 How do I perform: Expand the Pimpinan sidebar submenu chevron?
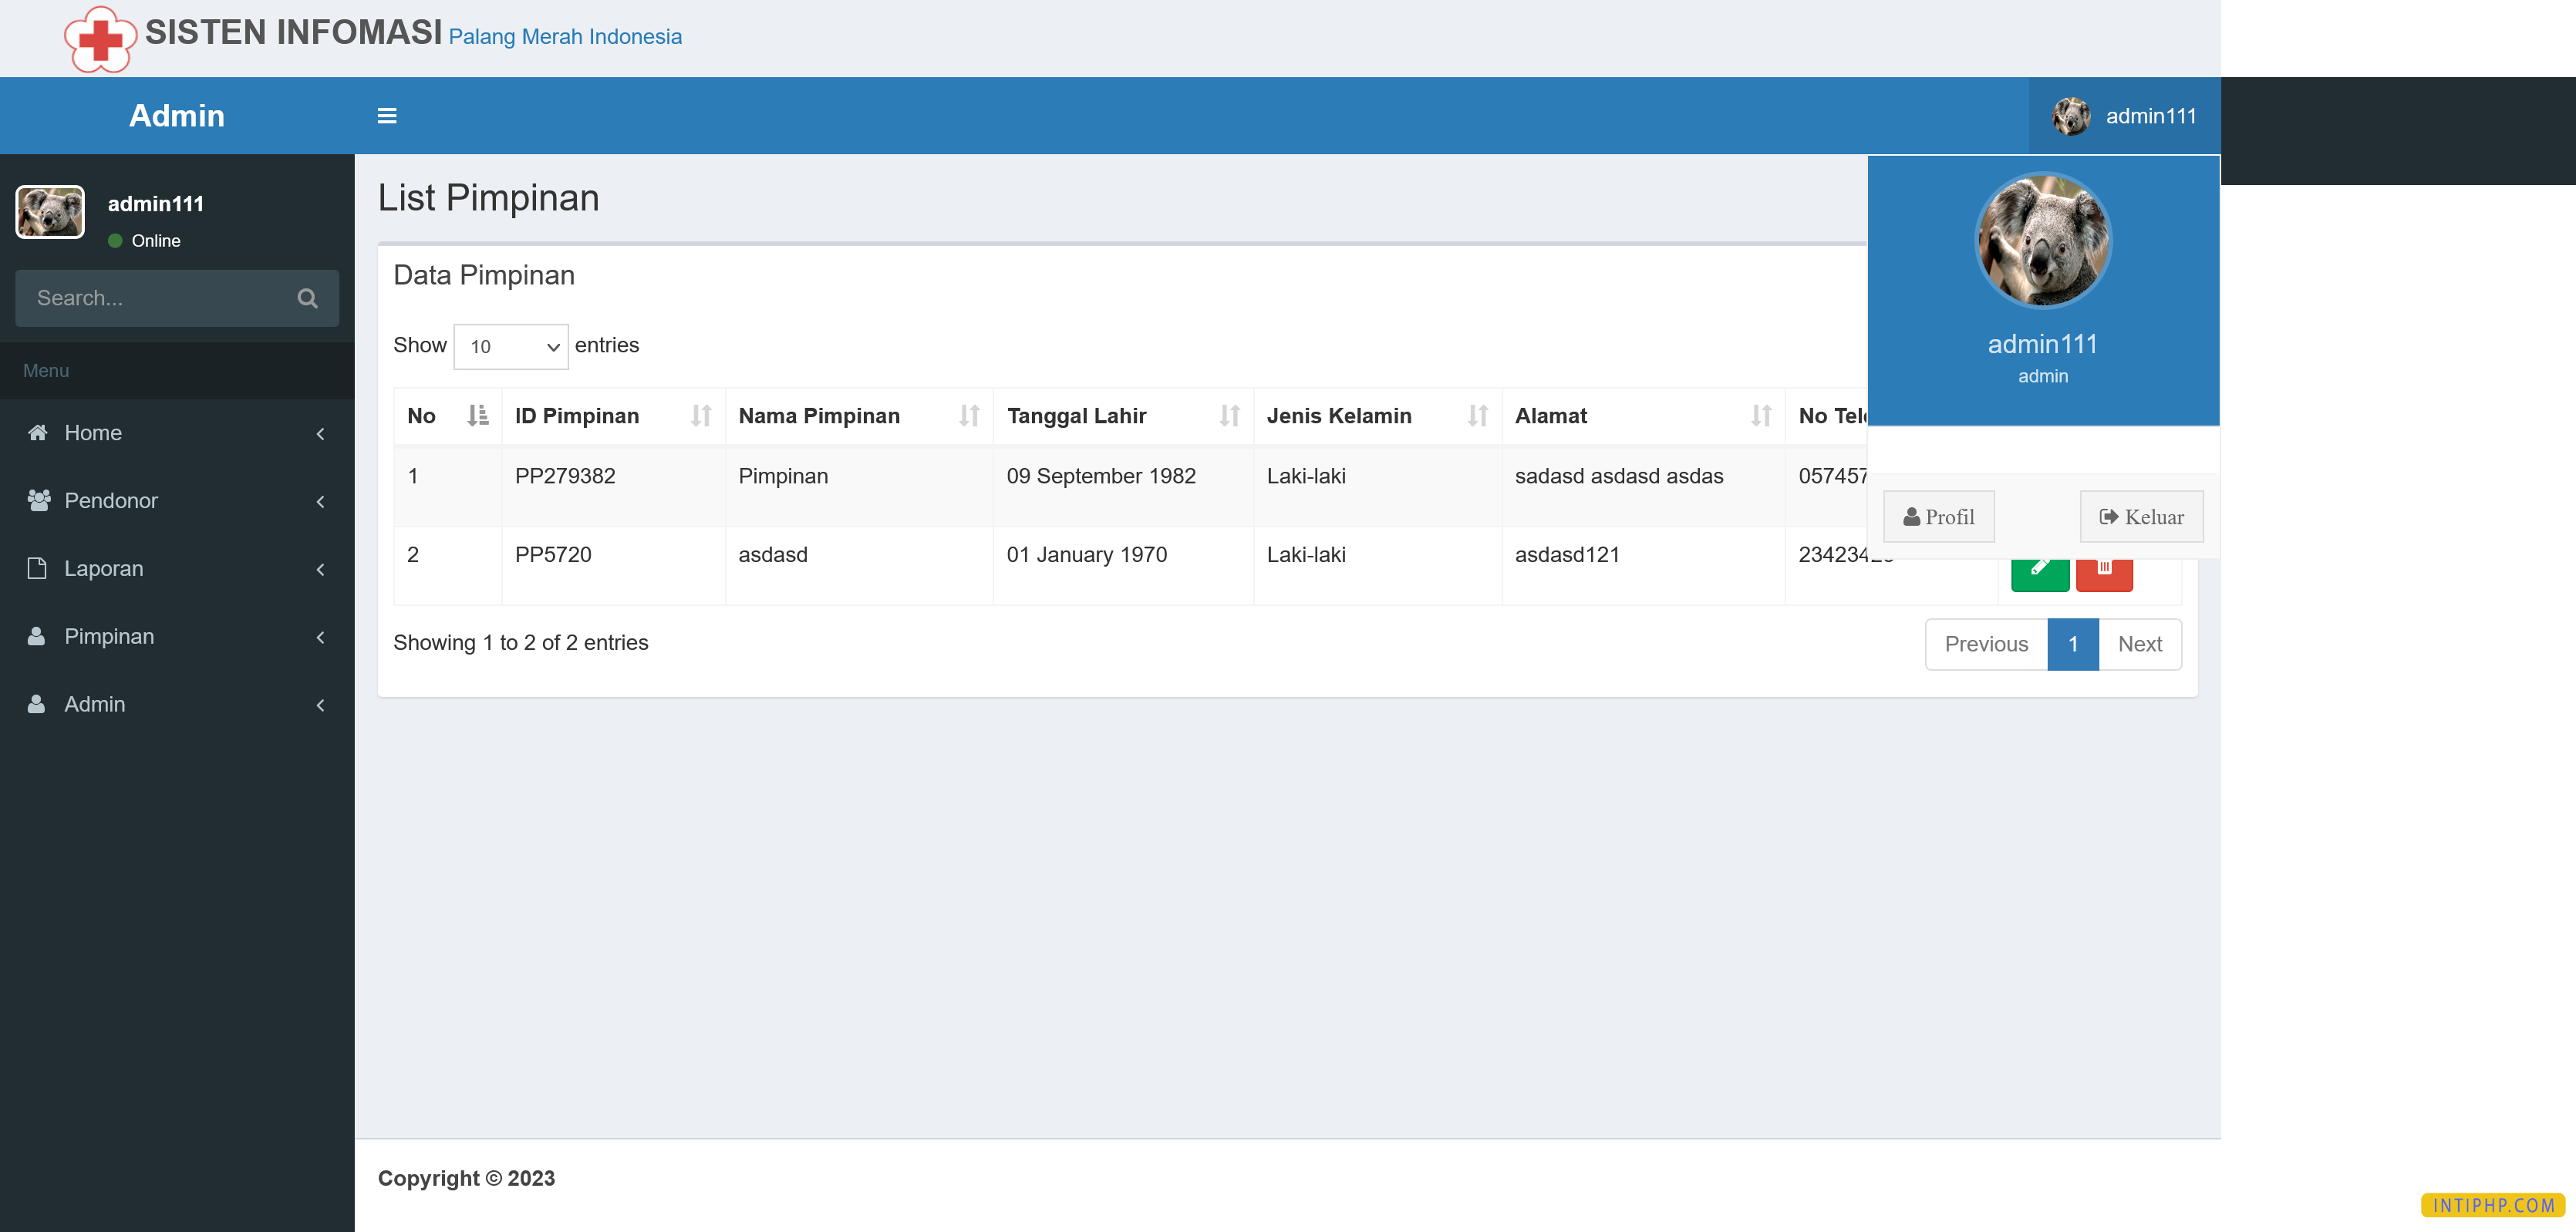tap(320, 637)
